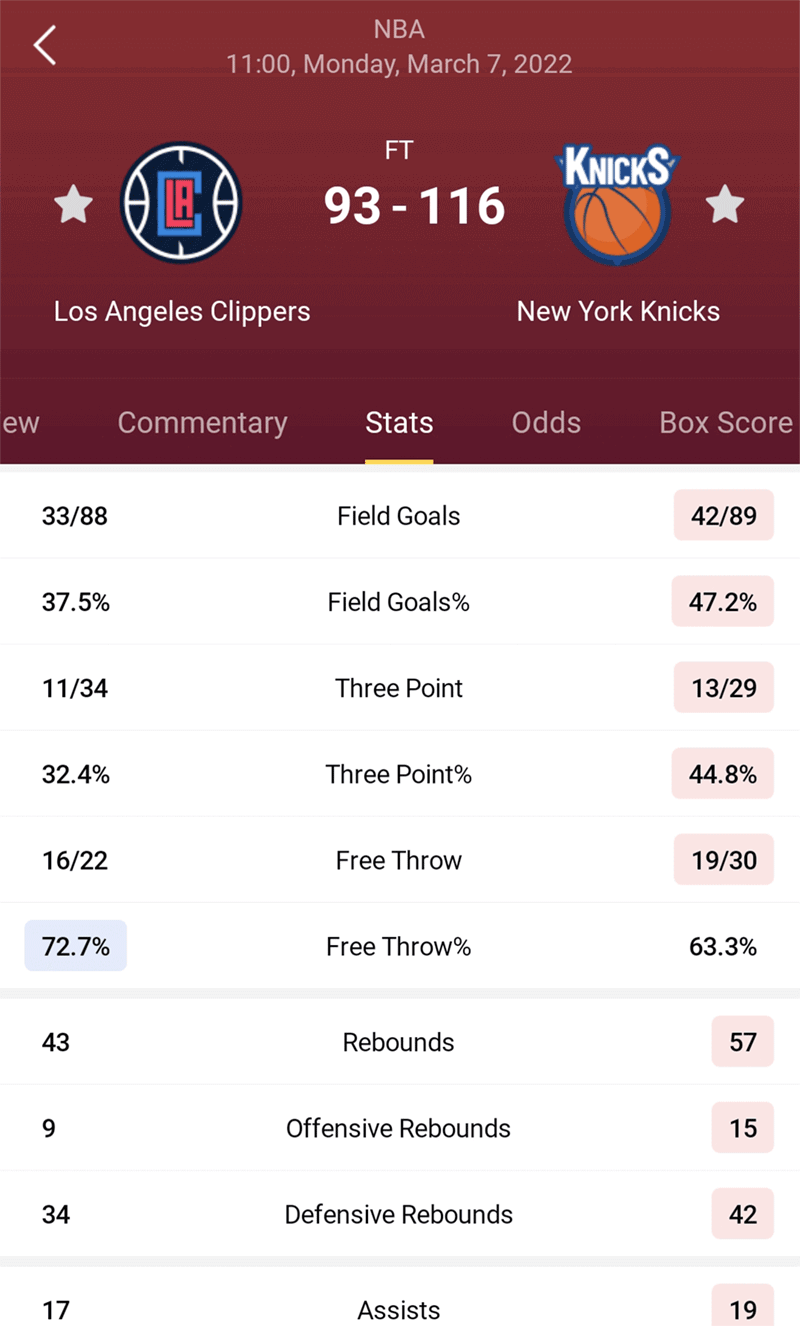
Task: Open the Box Score tab
Action: (x=726, y=423)
